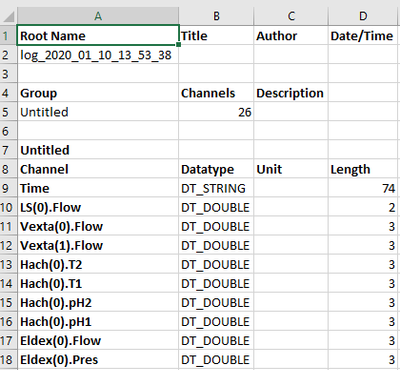Click the select-all corner triangle
Viewport: 400px width, 370px height.
pos(8,16)
